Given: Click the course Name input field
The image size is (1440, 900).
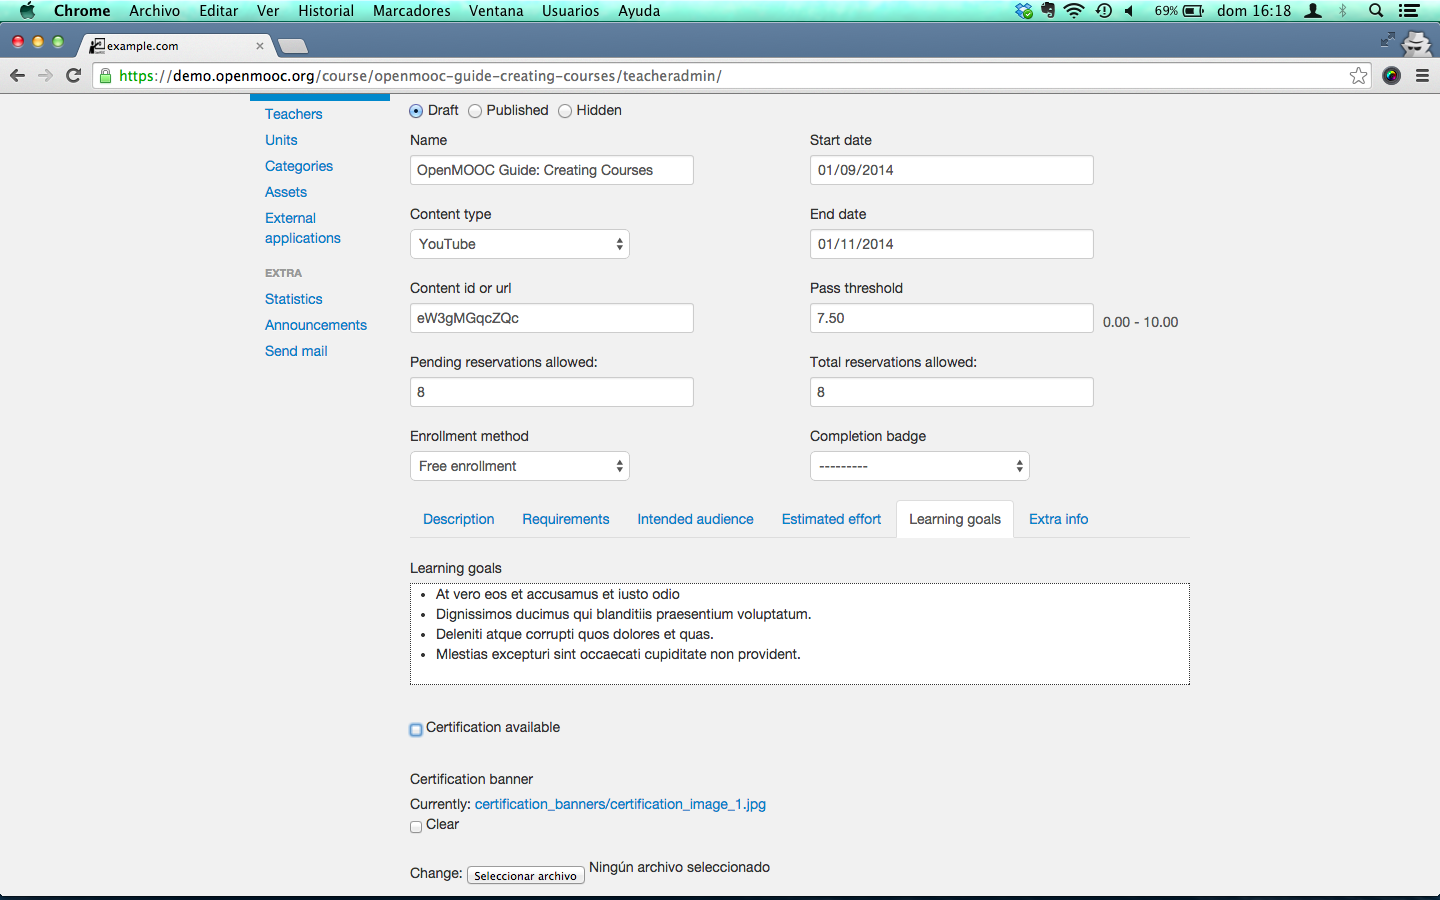Looking at the screenshot, I should (x=552, y=170).
